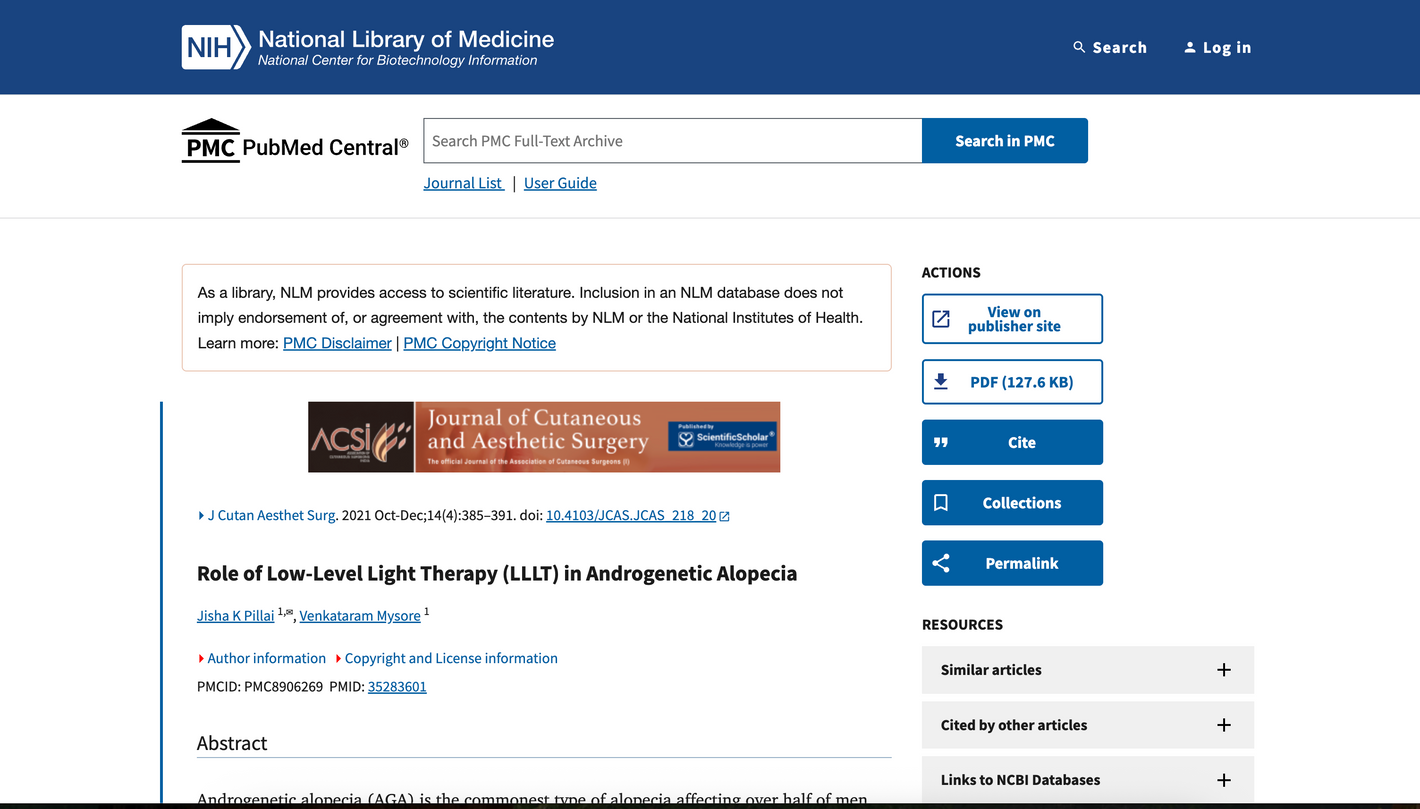The image size is (1420, 809).
Task: Click the magnifying glass Search icon
Action: (1079, 47)
